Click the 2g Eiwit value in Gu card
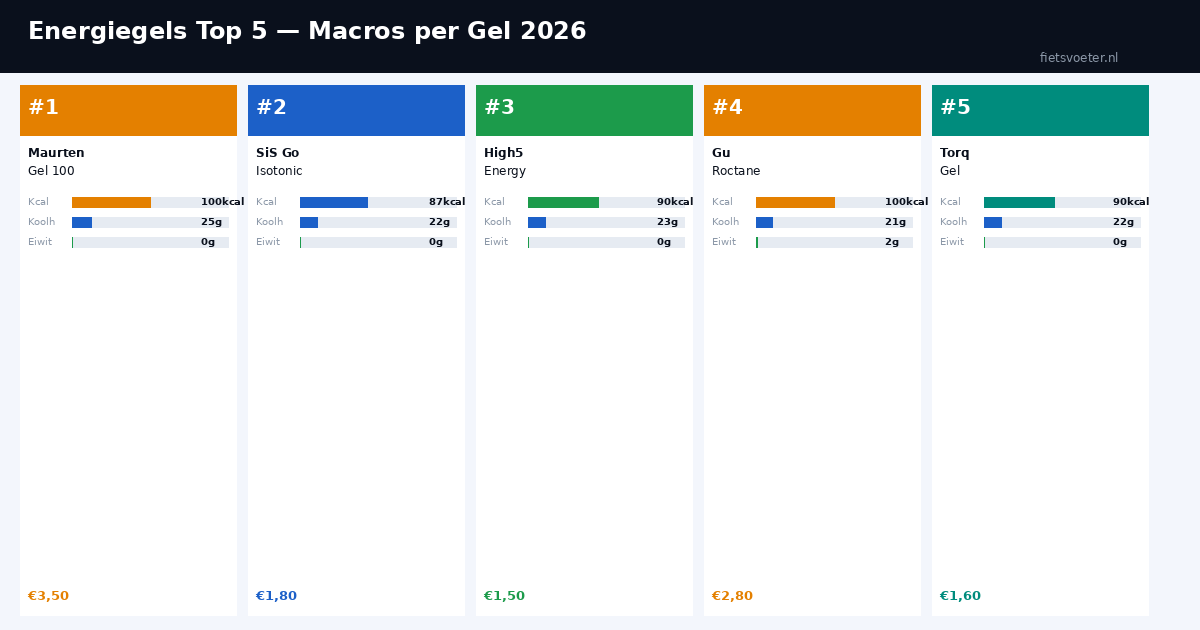1200x630 pixels. [892, 242]
